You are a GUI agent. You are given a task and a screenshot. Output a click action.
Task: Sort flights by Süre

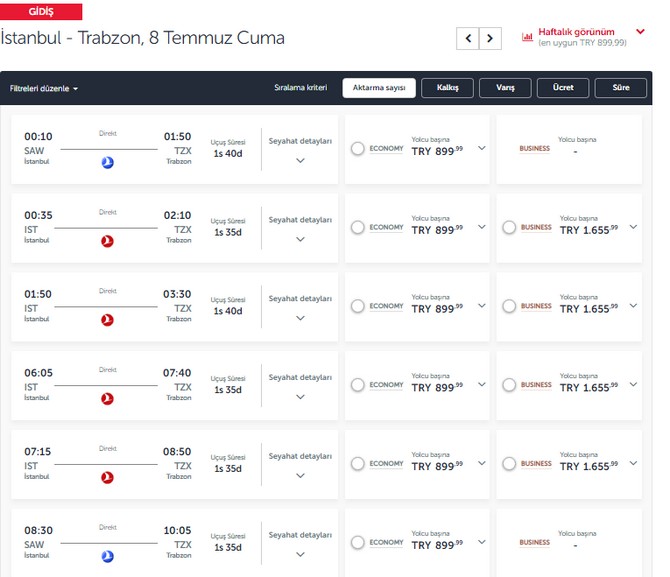pyautogui.click(x=621, y=88)
